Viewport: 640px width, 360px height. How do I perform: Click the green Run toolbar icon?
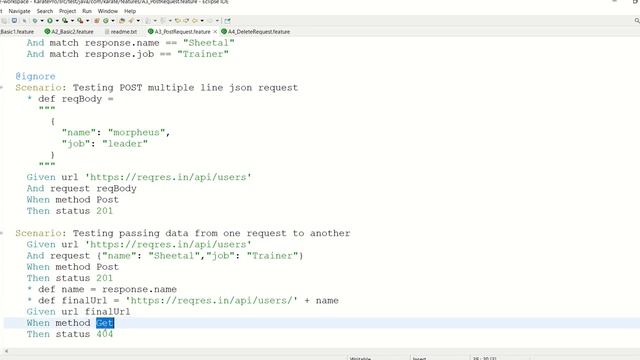point(49,20)
